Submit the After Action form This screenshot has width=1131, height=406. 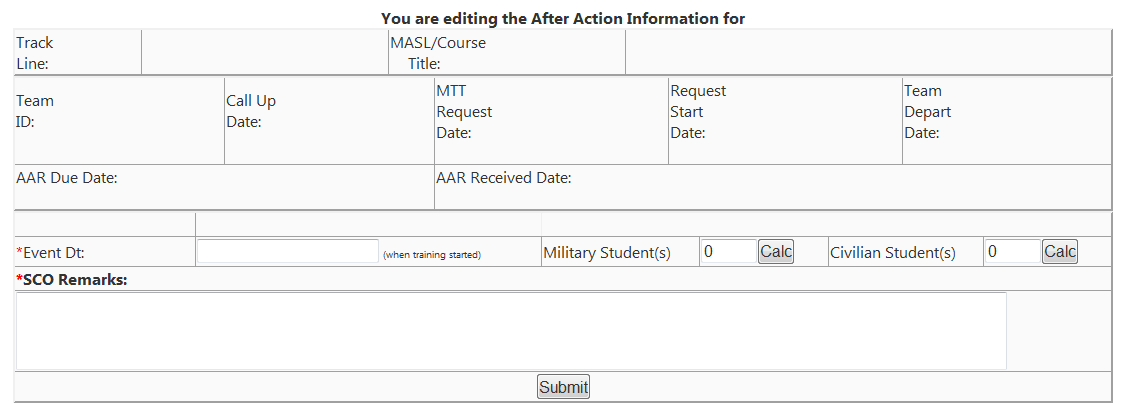point(563,387)
